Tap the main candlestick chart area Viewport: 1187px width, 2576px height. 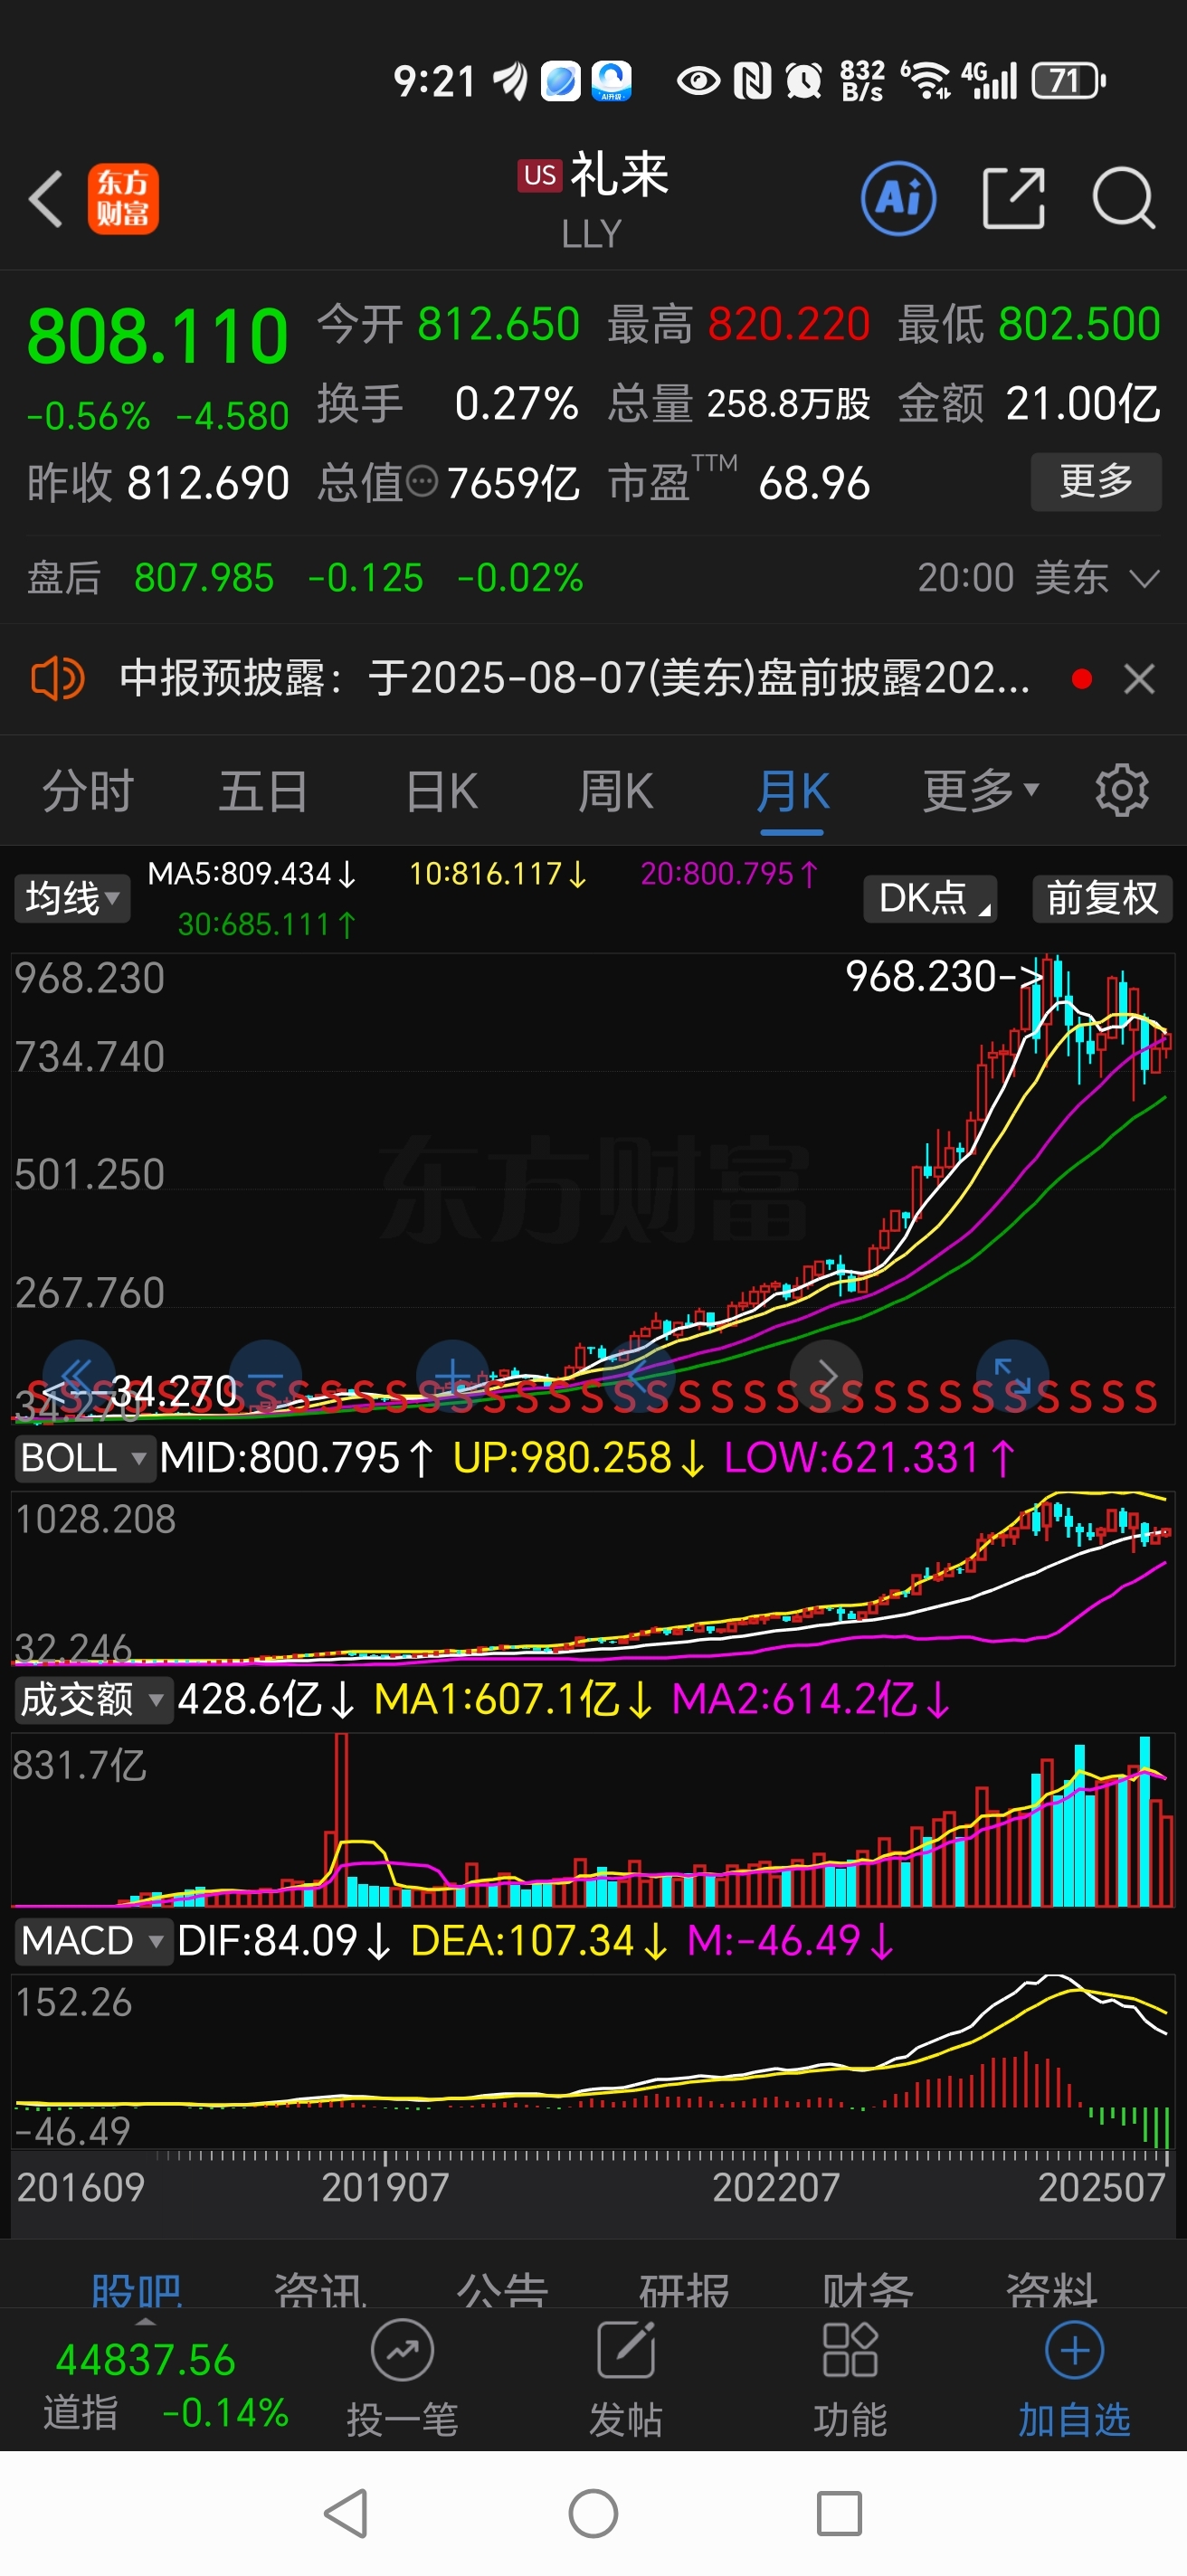[x=593, y=1187]
